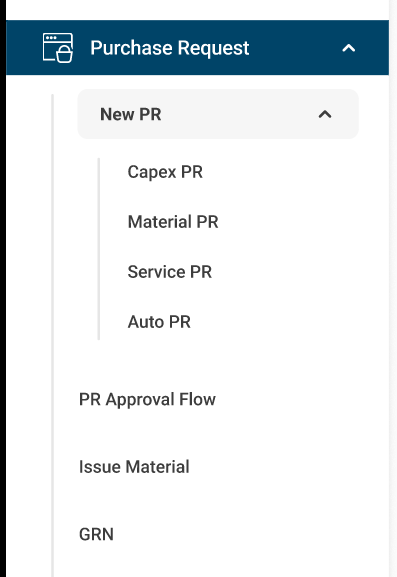The height and width of the screenshot is (577, 397).
Task: Navigate to the GRN page
Action: (x=96, y=535)
